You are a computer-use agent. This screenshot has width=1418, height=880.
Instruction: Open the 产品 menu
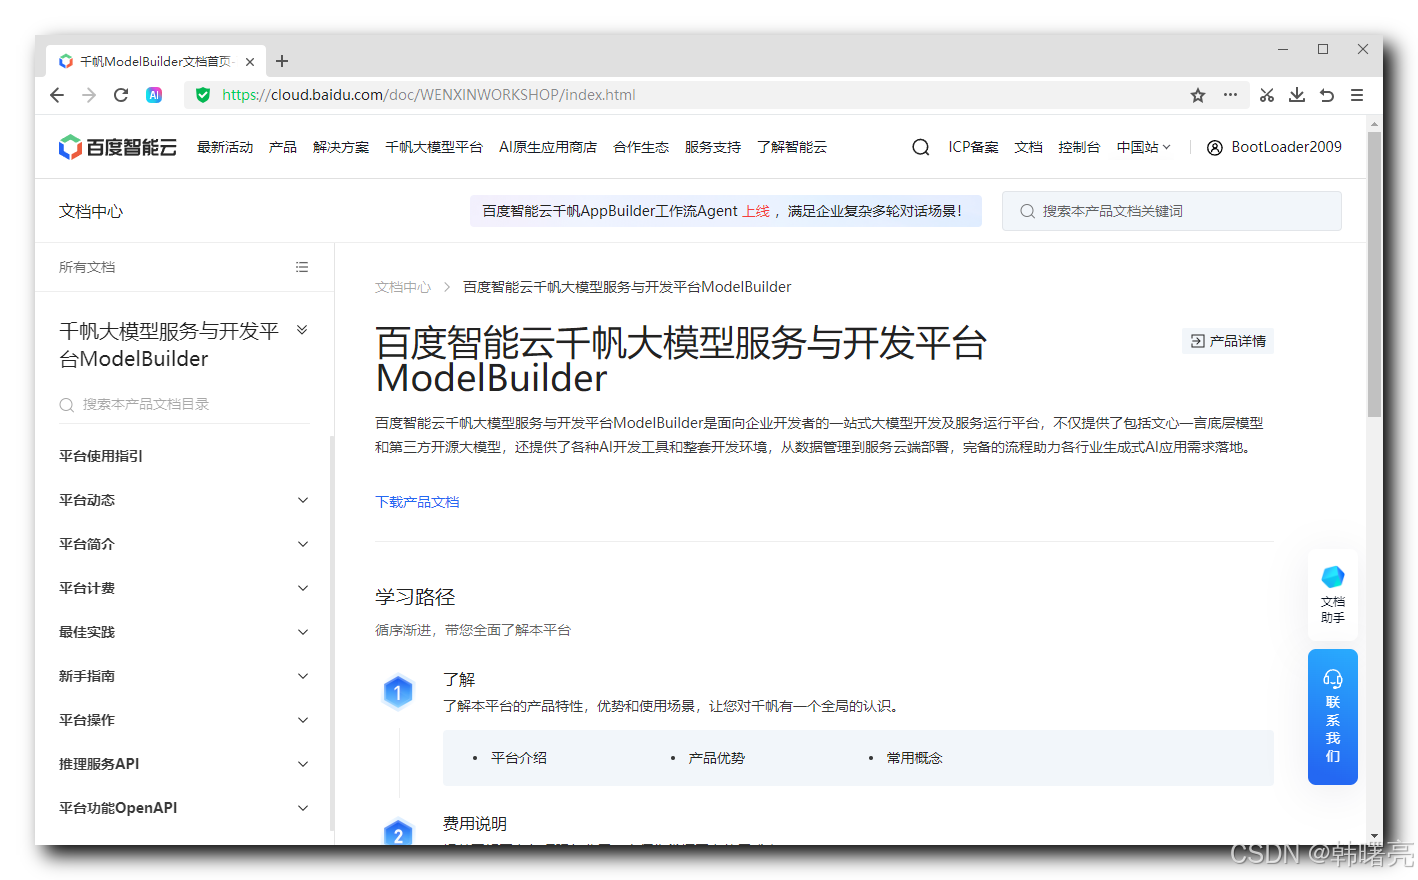283,147
